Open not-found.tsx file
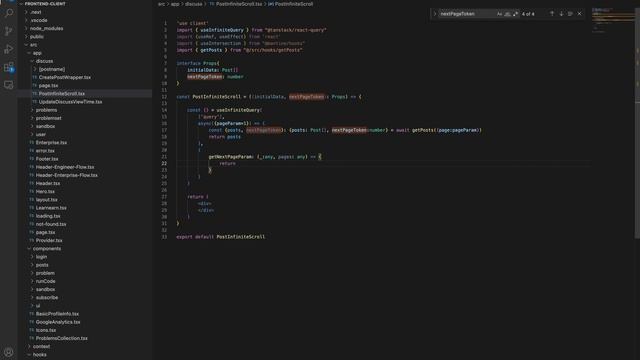 51,224
